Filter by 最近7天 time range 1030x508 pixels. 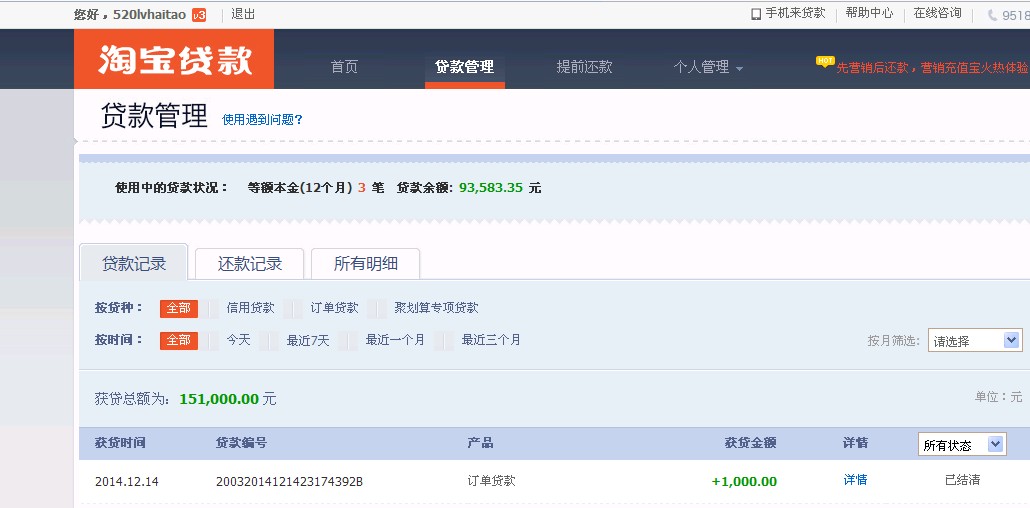click(x=308, y=340)
